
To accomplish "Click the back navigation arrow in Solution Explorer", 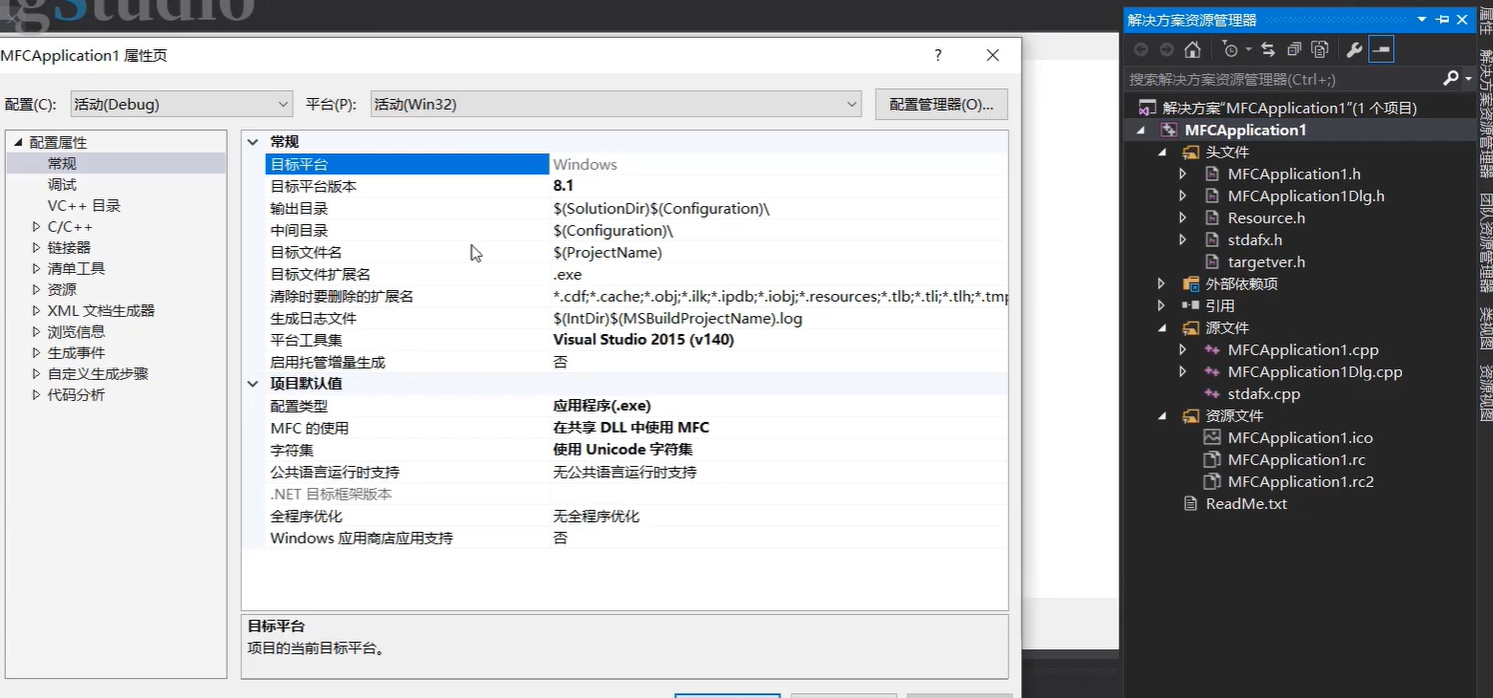I will click(1141, 48).
